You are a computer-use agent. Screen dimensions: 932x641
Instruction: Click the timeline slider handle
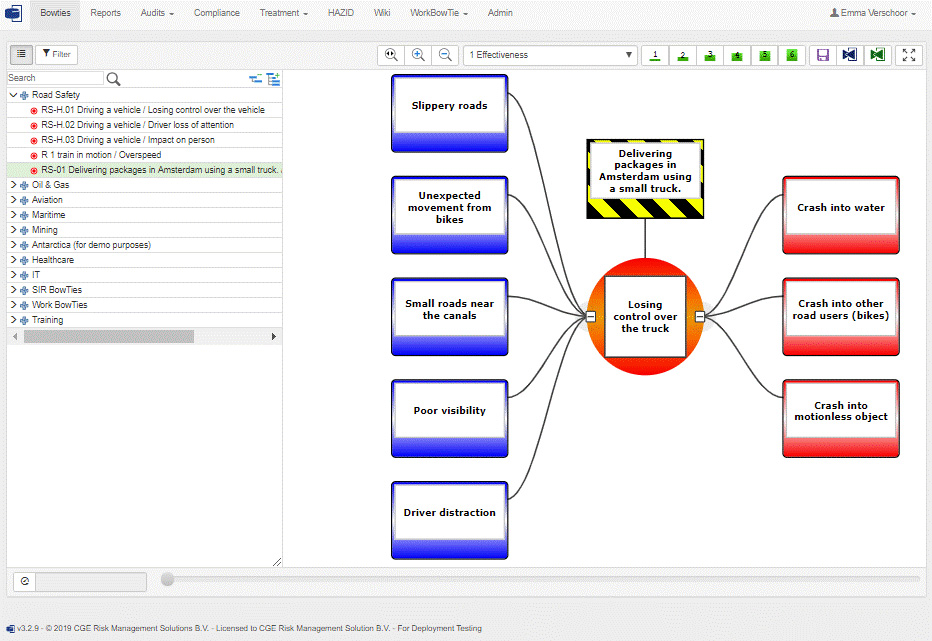click(168, 579)
